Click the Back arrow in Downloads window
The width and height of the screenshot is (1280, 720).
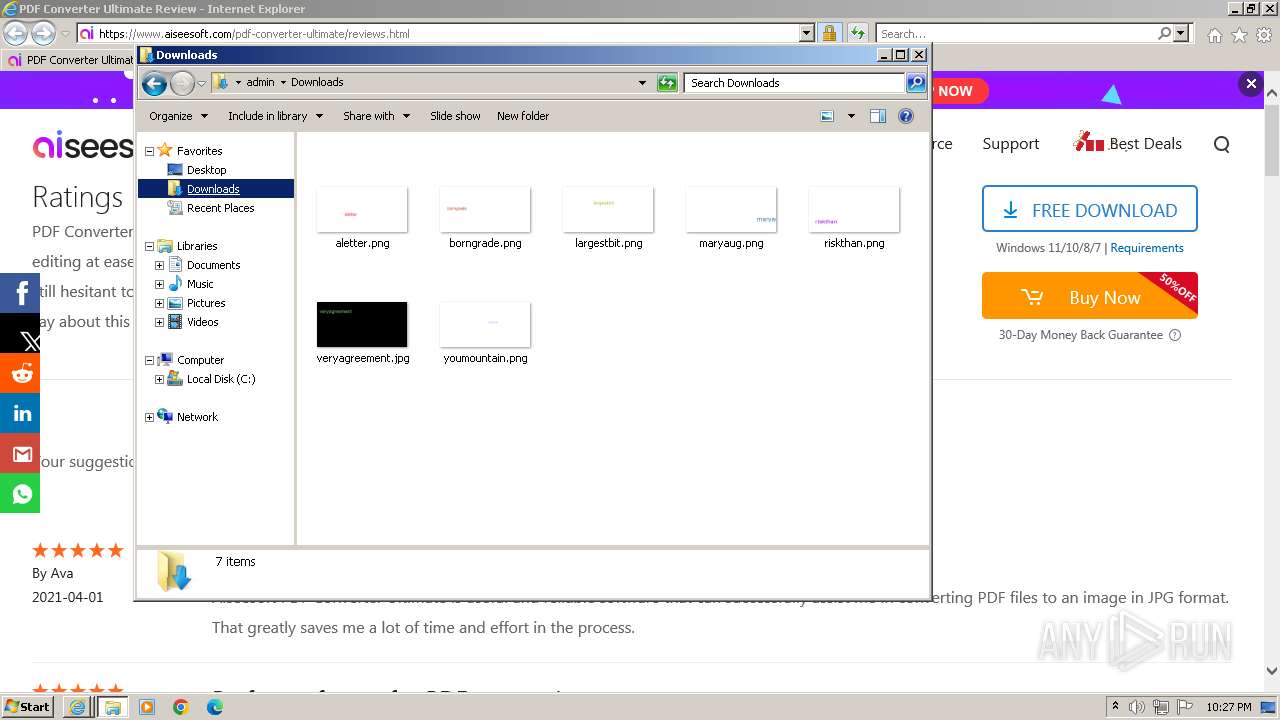[154, 83]
